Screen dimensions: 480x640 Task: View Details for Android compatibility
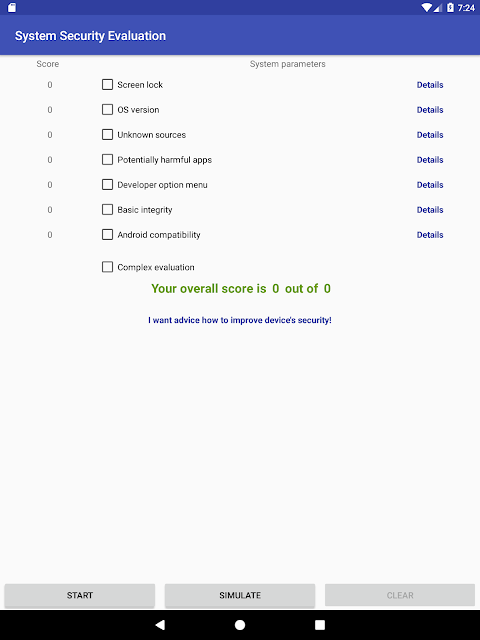(x=430, y=235)
